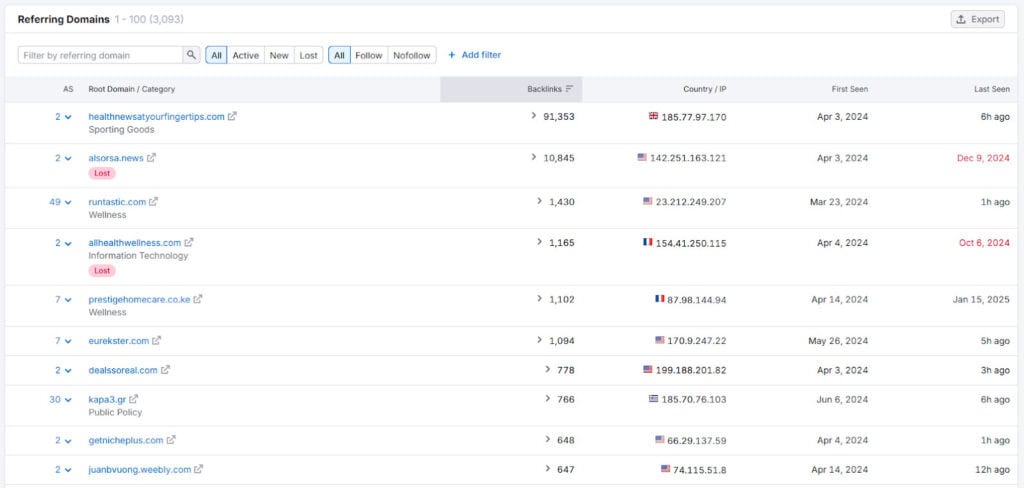Viewport: 1024px width, 488px height.
Task: Open external link icon beside eurekster.com
Action: pos(156,340)
